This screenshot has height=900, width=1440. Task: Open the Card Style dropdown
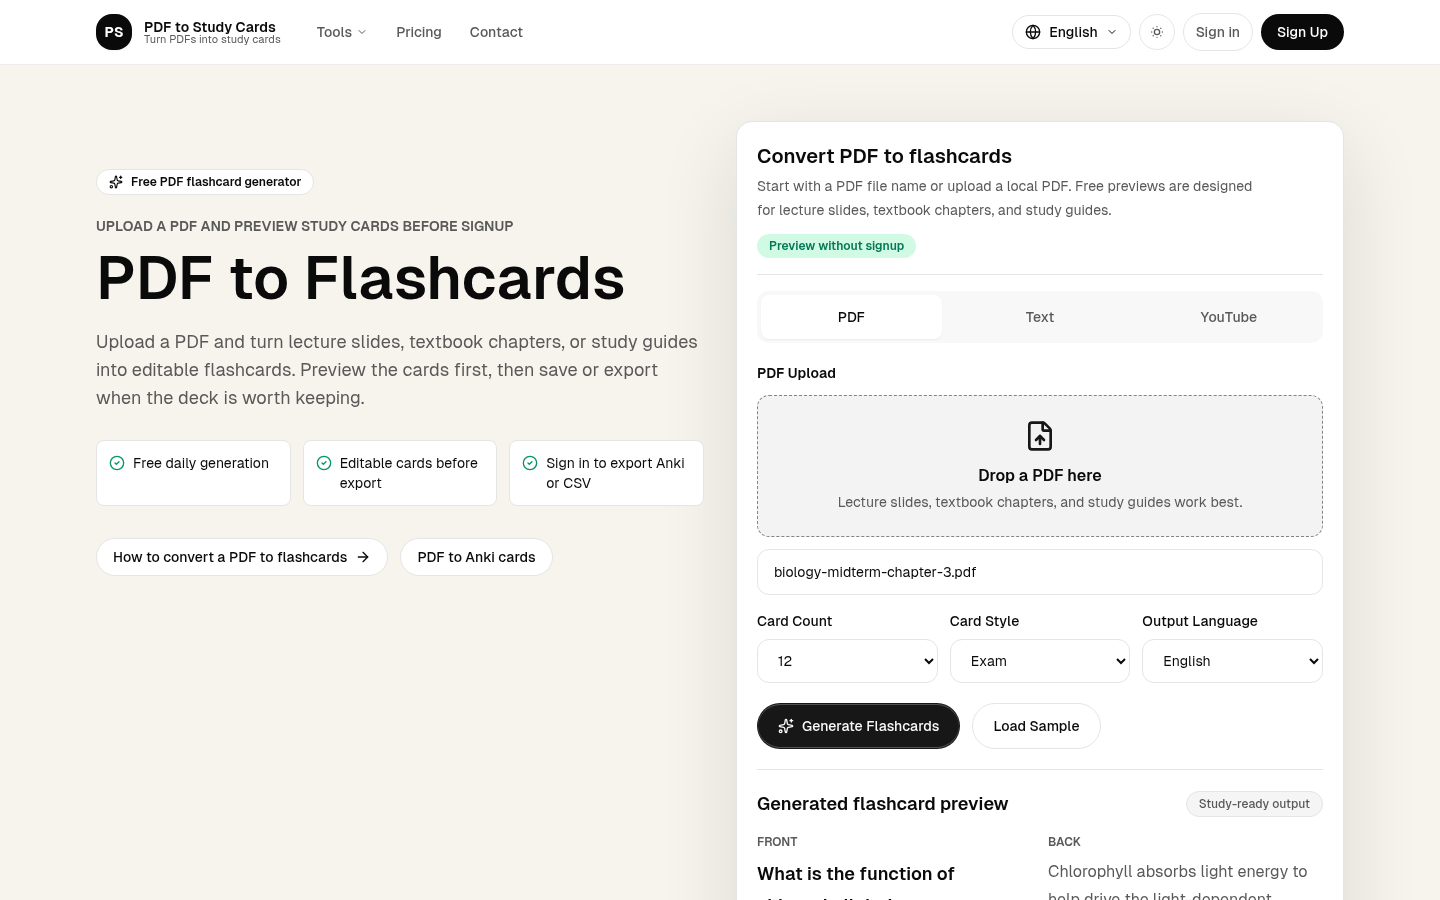pos(1040,661)
